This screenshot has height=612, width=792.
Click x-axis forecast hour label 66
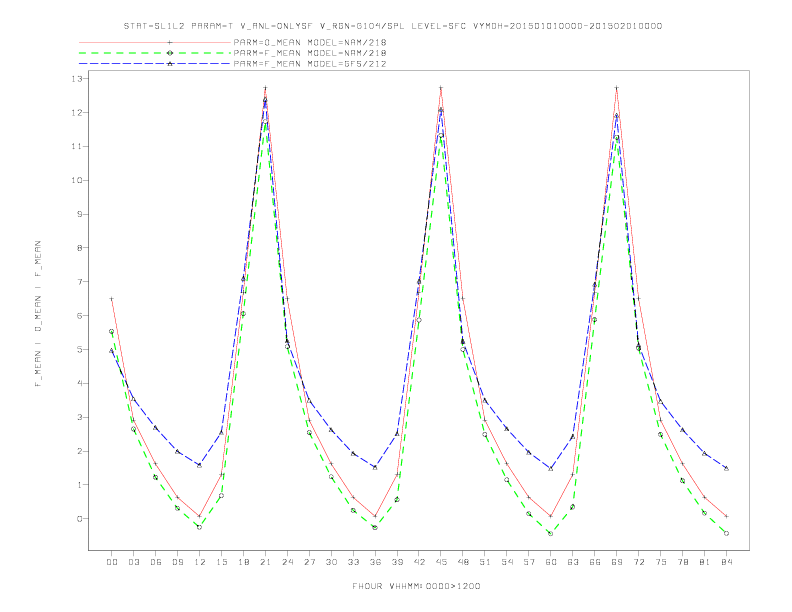595,562
